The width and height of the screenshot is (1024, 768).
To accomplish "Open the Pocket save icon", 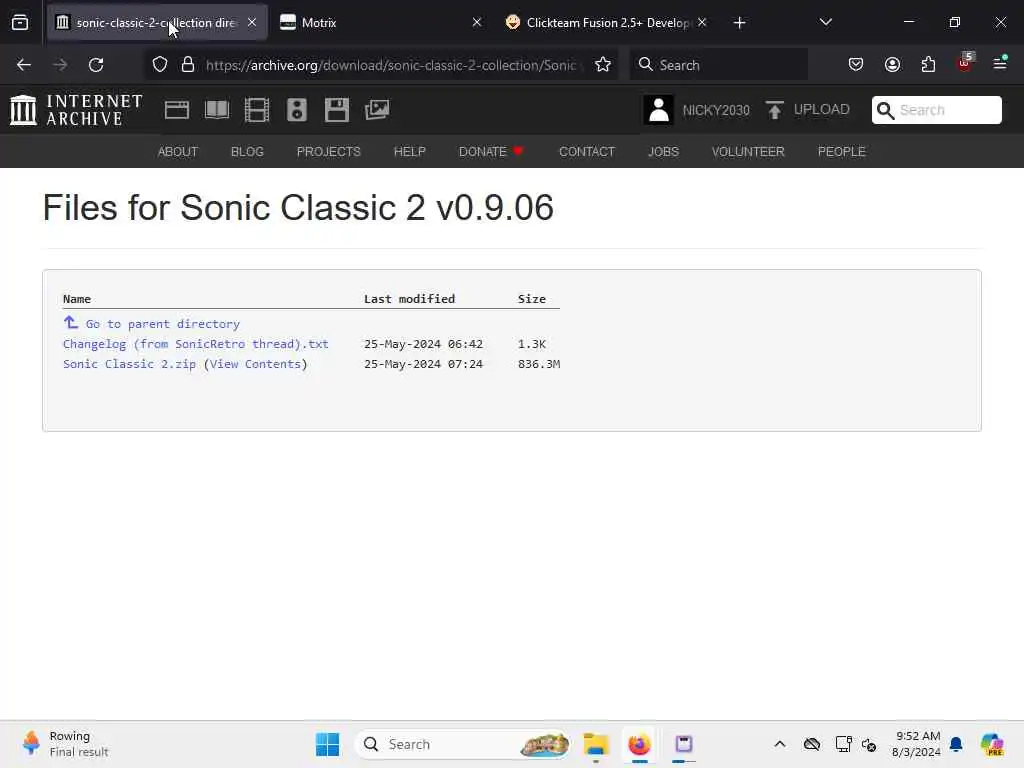I will [x=856, y=65].
